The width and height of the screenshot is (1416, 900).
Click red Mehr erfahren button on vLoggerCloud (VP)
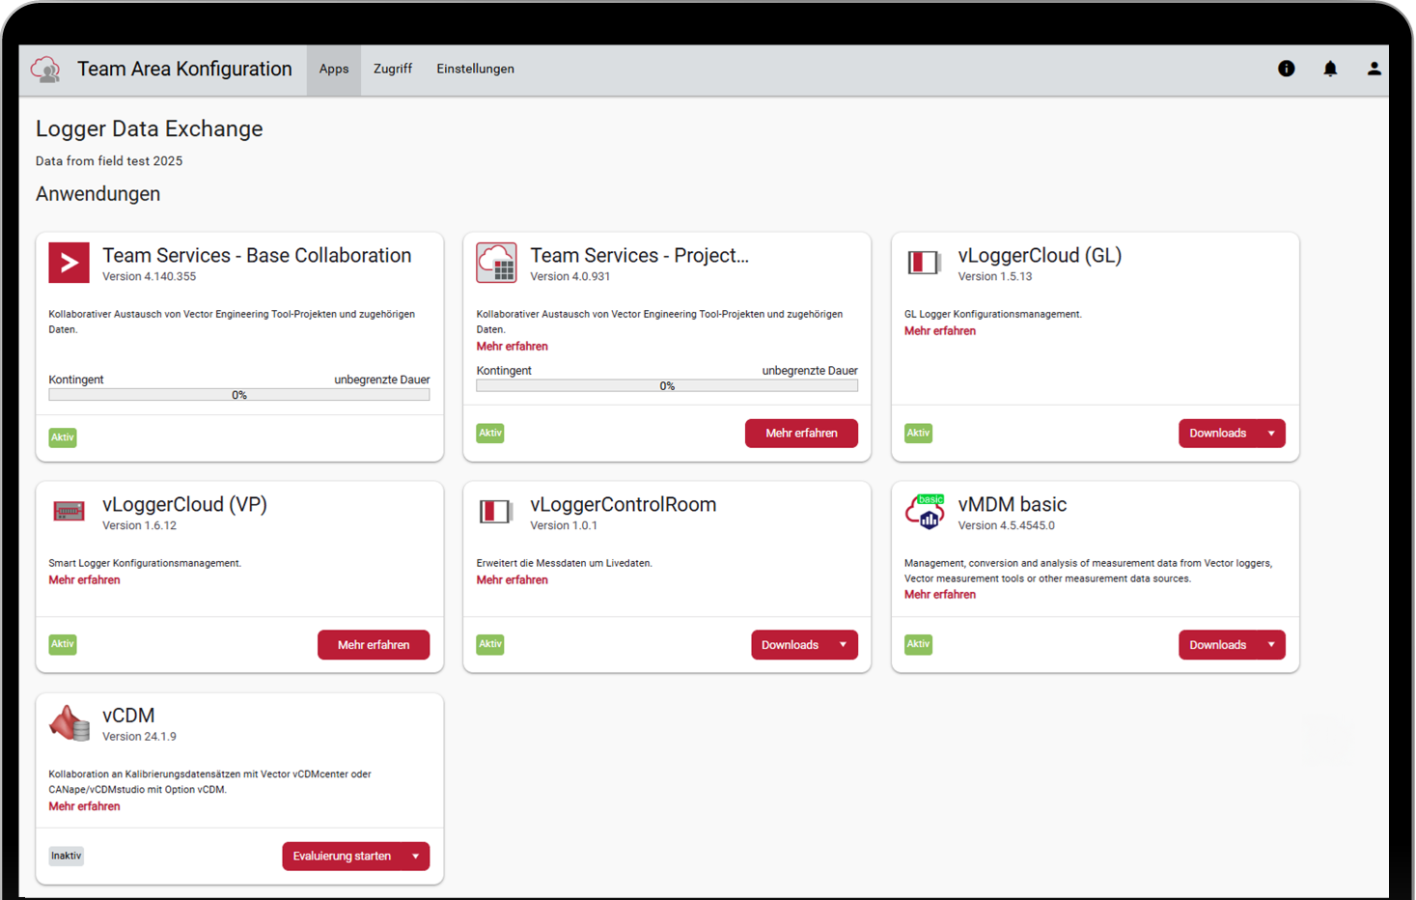[x=373, y=645]
